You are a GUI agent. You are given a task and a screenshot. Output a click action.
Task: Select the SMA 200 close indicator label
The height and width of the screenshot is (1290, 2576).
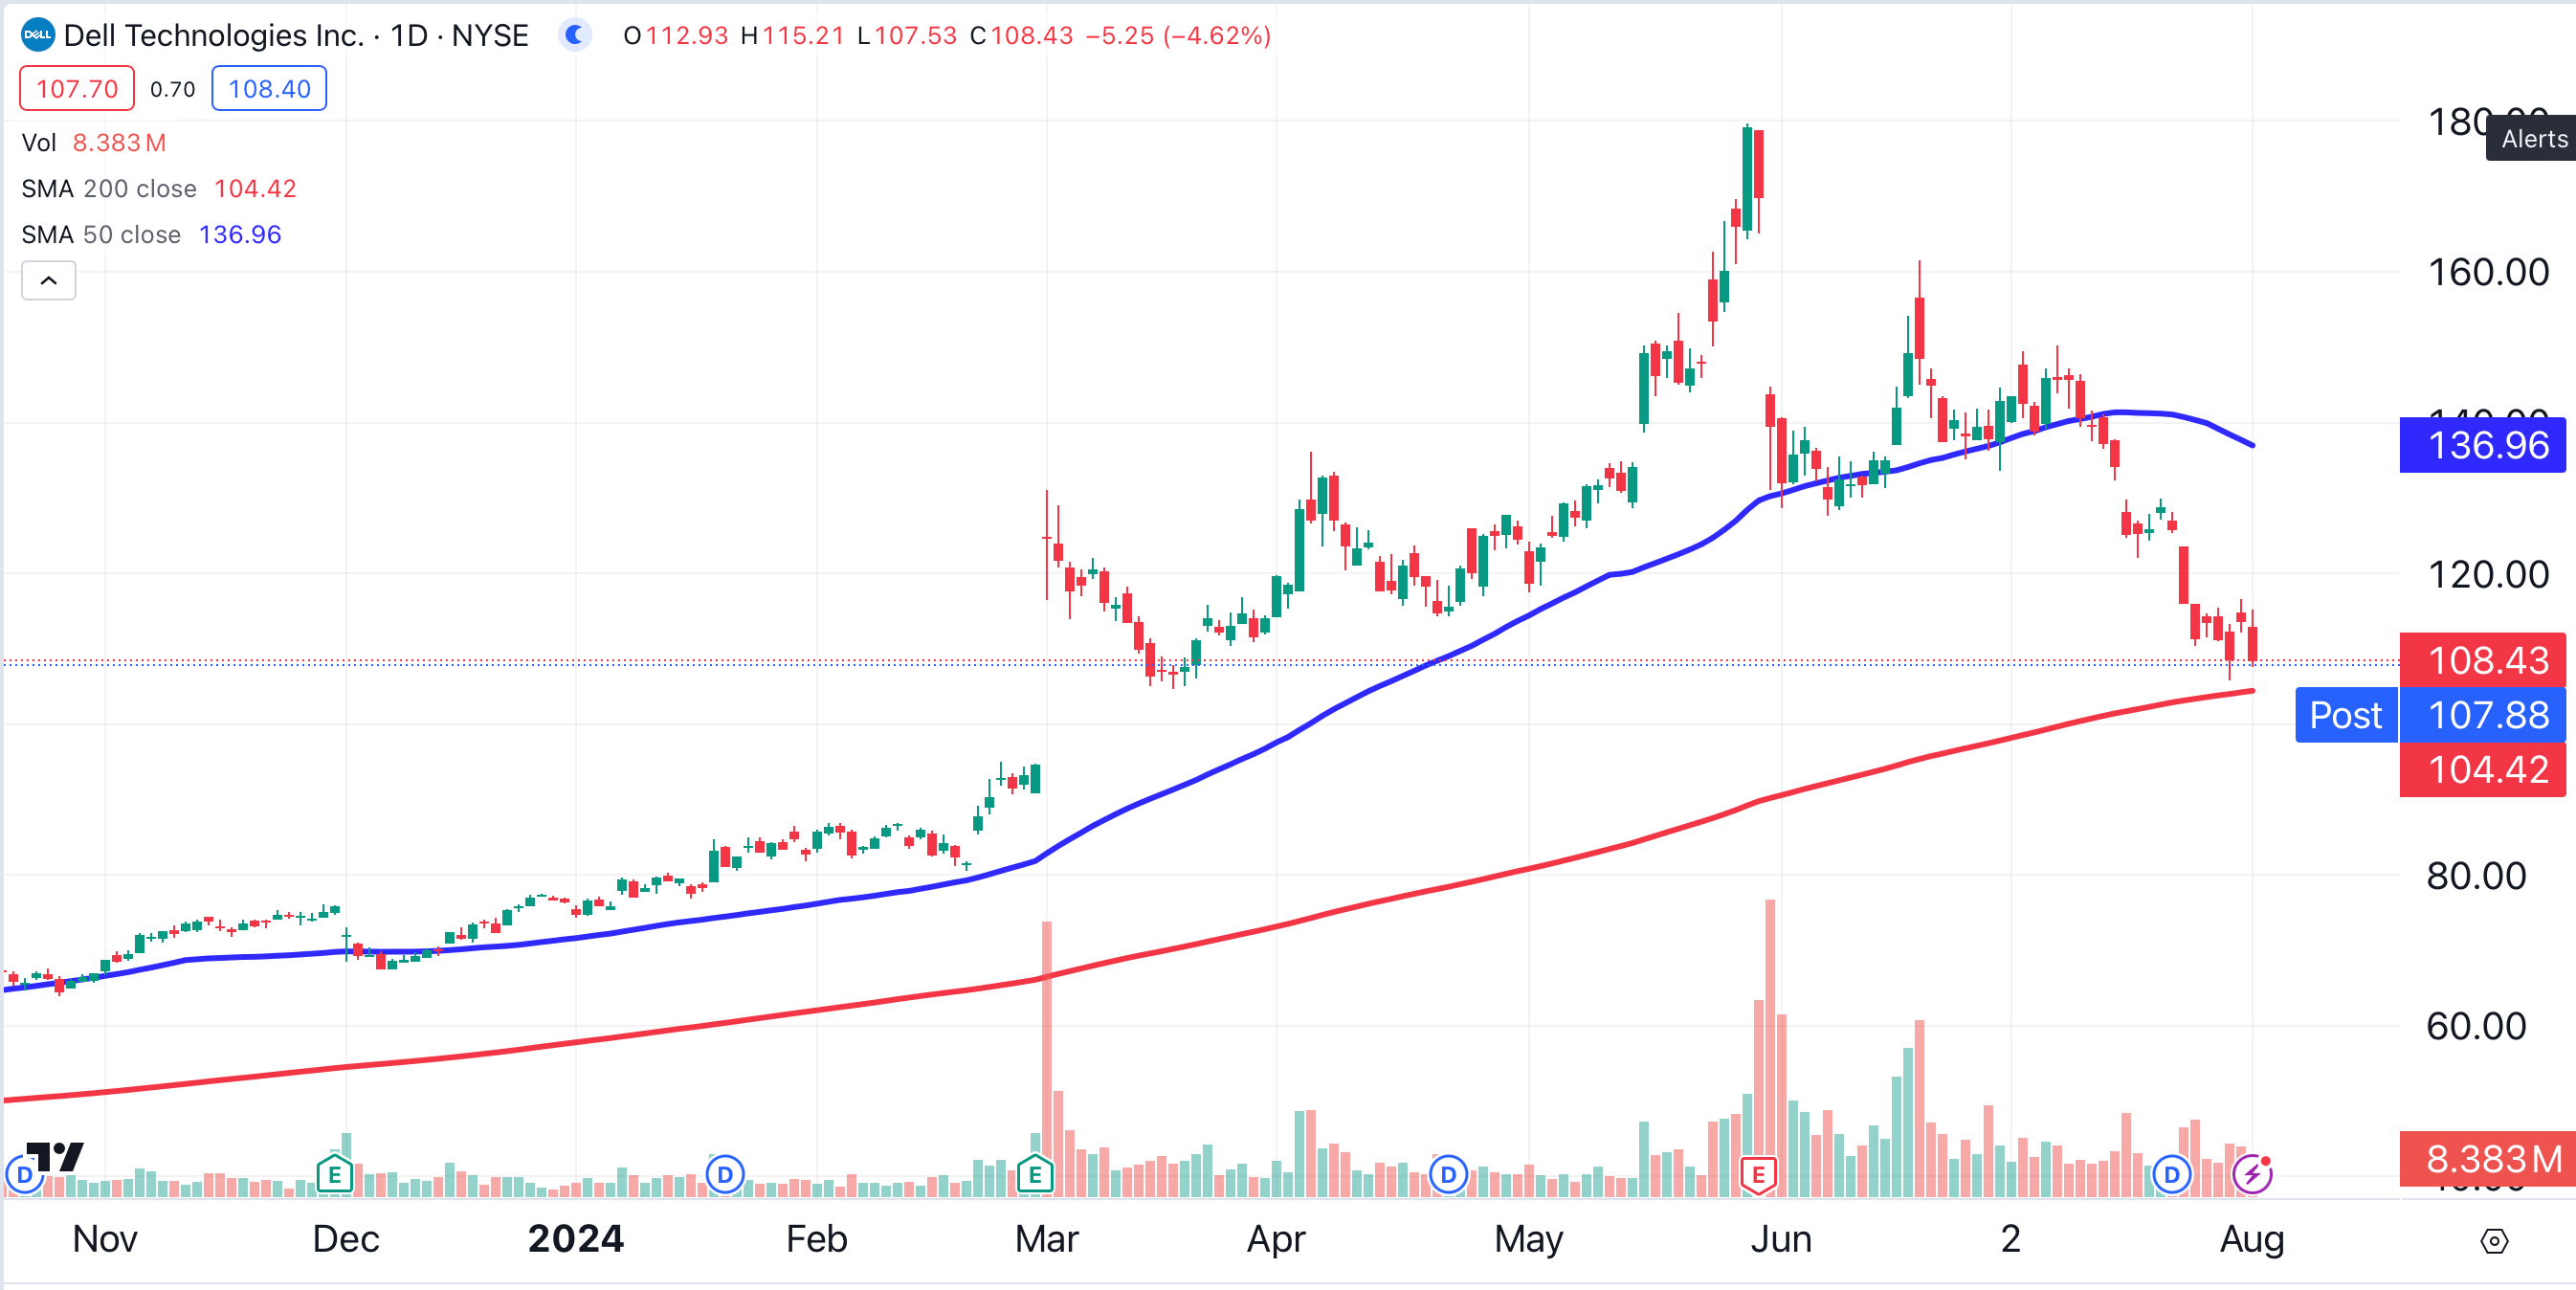point(109,189)
